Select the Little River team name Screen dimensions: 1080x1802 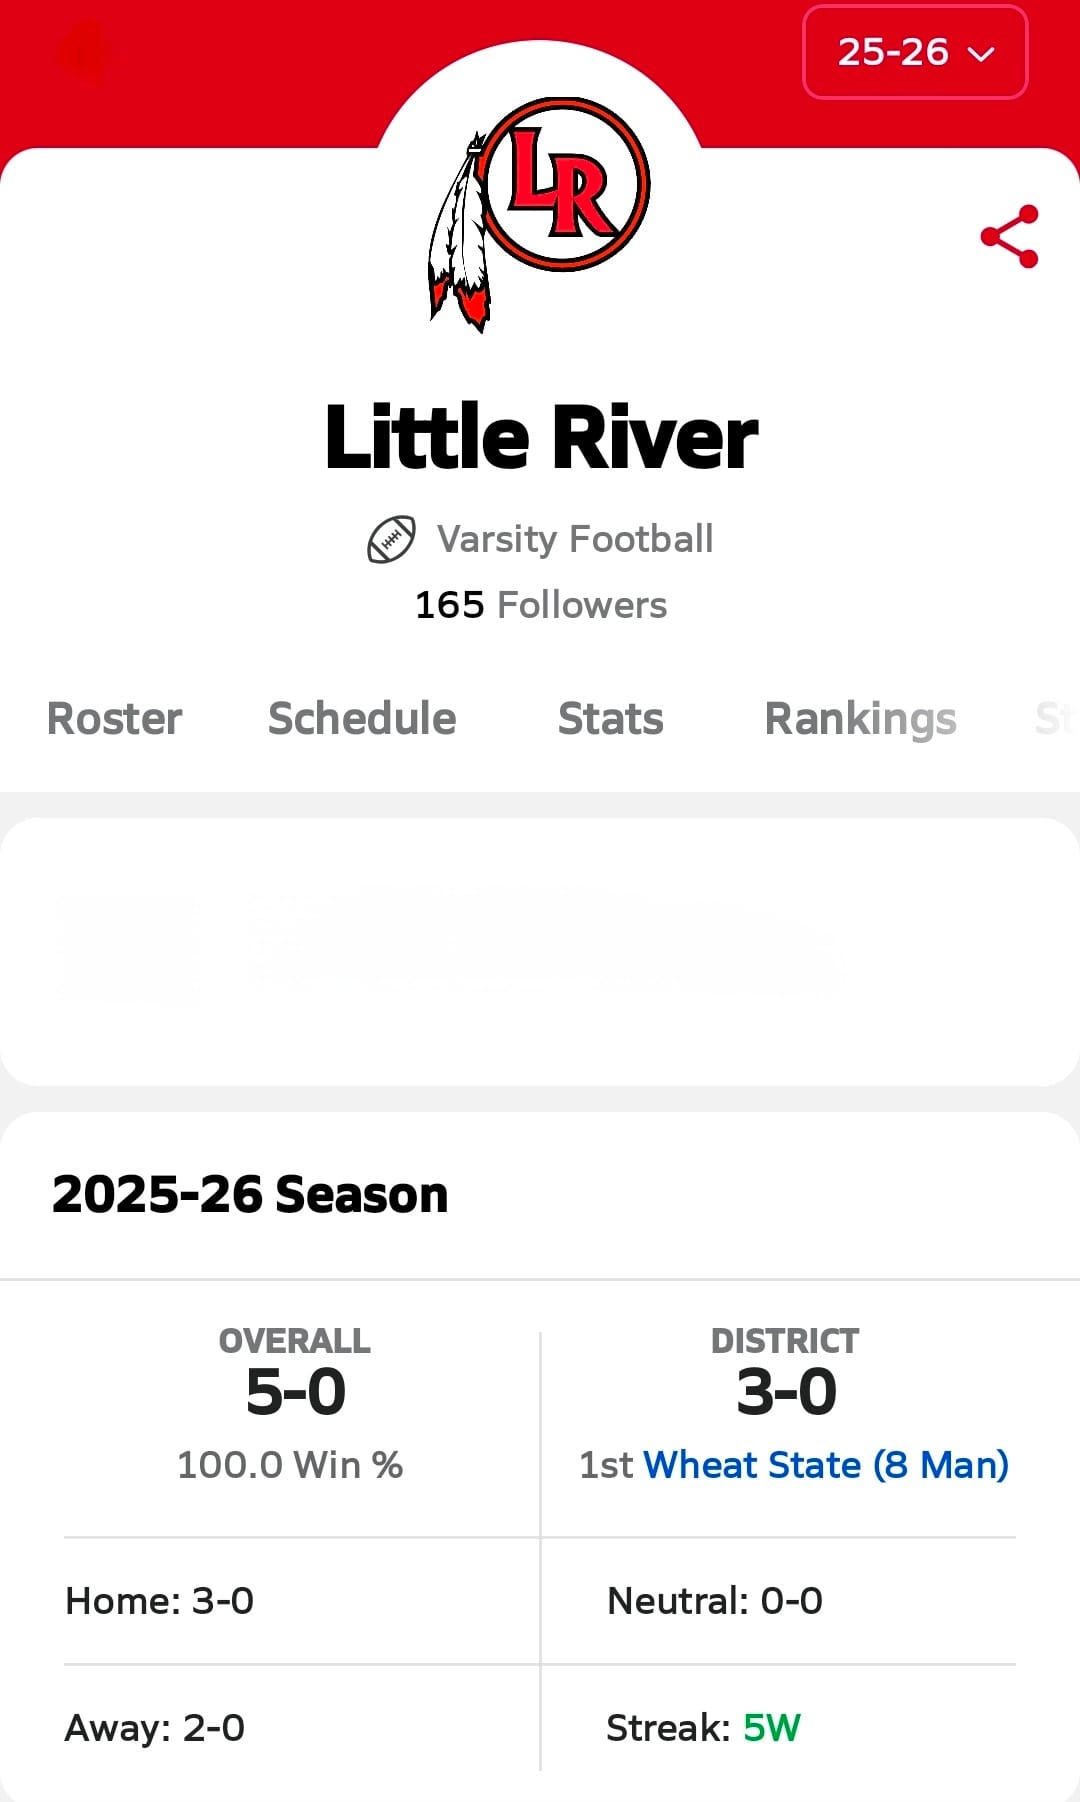(x=541, y=438)
